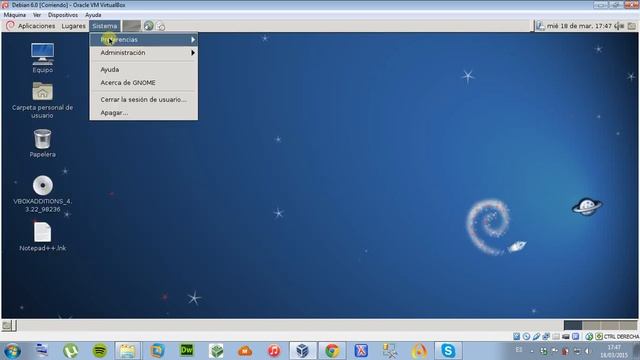640x360 pixels.
Task: Open the orange cloud app on taskbar
Action: tap(245, 351)
